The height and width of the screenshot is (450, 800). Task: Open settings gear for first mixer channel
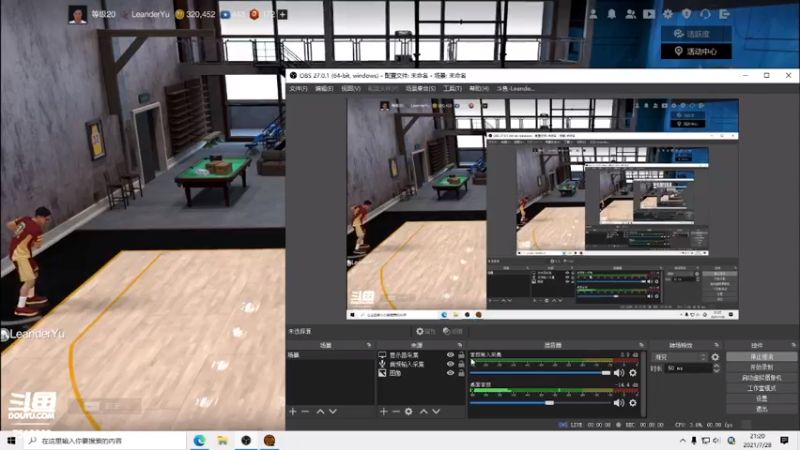tap(633, 373)
